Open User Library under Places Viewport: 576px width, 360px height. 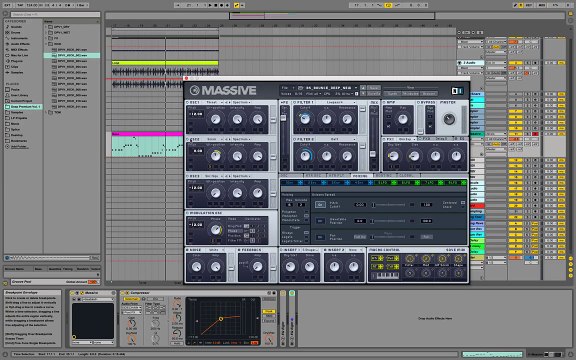tap(19, 95)
